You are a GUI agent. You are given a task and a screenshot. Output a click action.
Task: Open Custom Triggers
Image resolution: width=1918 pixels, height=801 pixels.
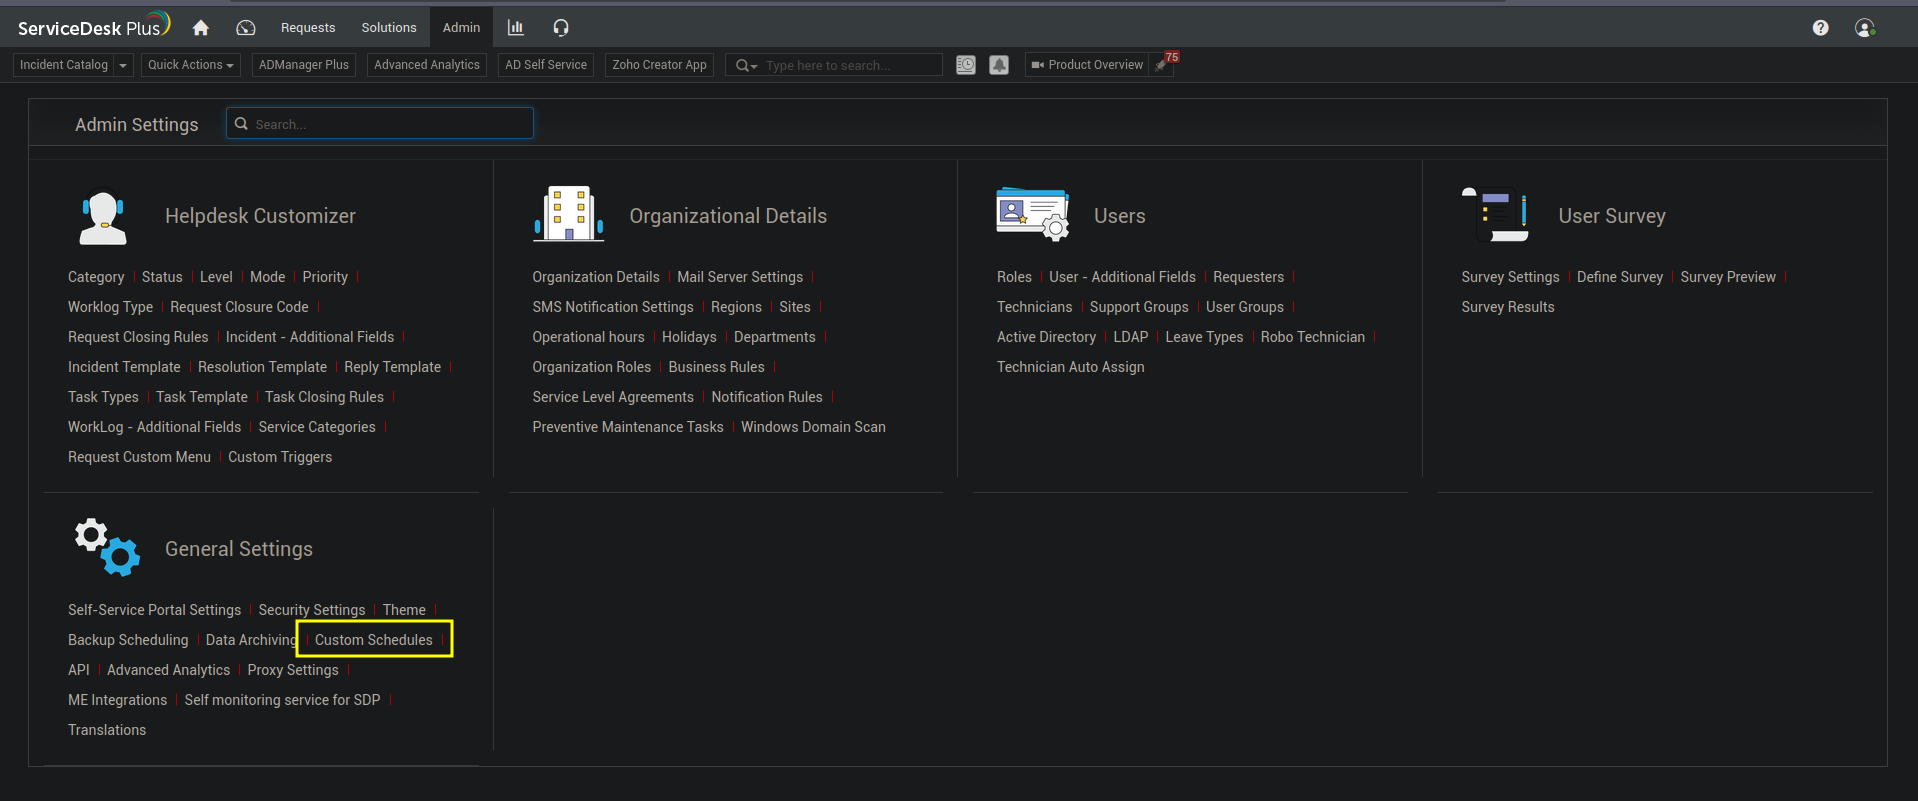point(280,457)
